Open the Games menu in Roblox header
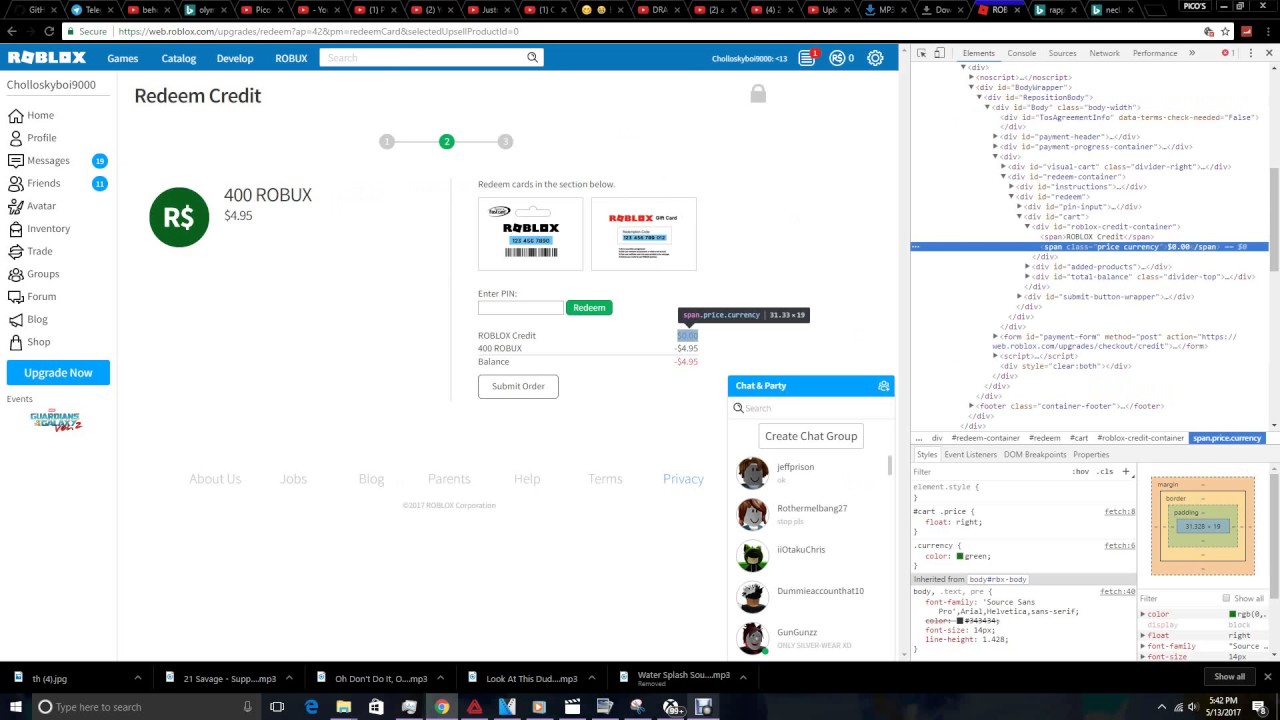Screen dimensions: 1280x720 (123, 58)
